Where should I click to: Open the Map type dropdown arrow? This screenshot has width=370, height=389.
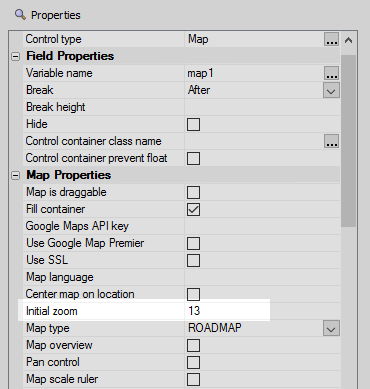331,328
